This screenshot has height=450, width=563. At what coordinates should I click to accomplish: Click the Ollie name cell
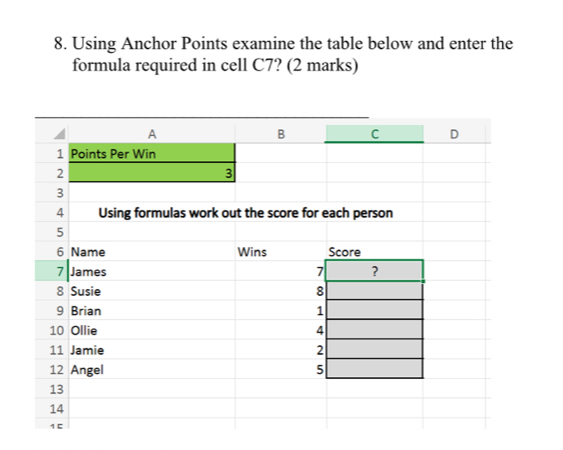pyautogui.click(x=152, y=330)
